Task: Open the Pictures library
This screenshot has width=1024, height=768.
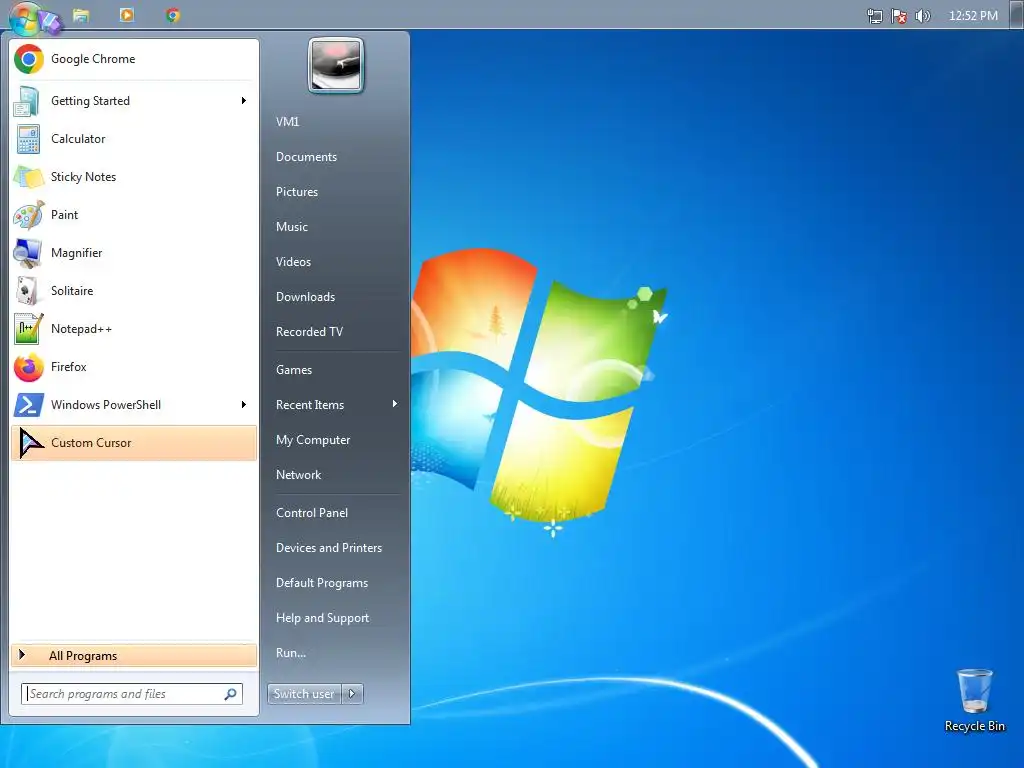Action: [296, 191]
